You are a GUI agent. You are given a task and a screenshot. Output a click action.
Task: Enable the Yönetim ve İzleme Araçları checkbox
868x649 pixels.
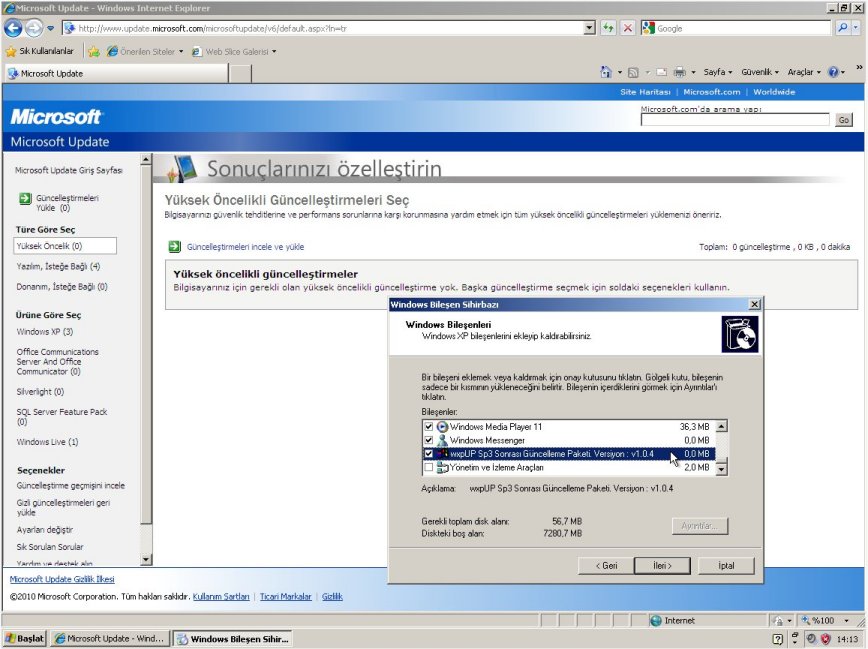pyautogui.click(x=429, y=468)
